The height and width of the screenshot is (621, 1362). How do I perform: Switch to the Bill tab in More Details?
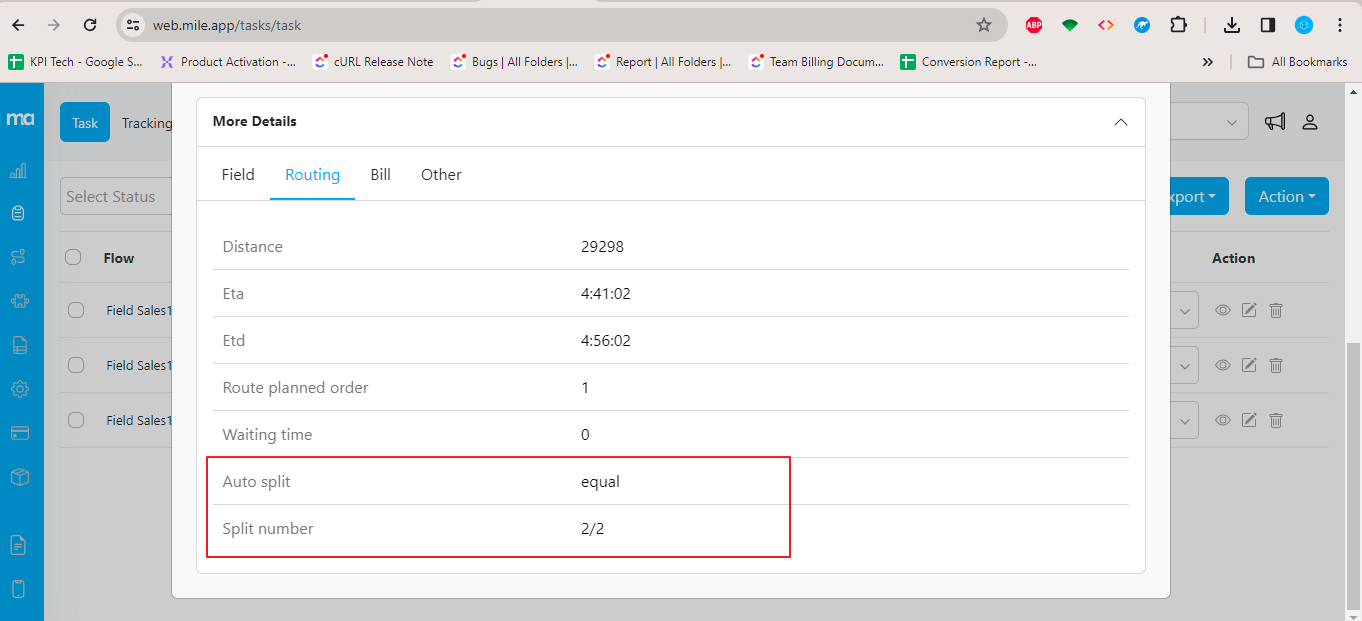click(x=380, y=174)
